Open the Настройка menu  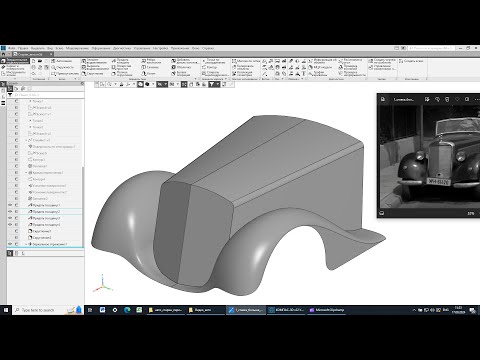tap(160, 48)
